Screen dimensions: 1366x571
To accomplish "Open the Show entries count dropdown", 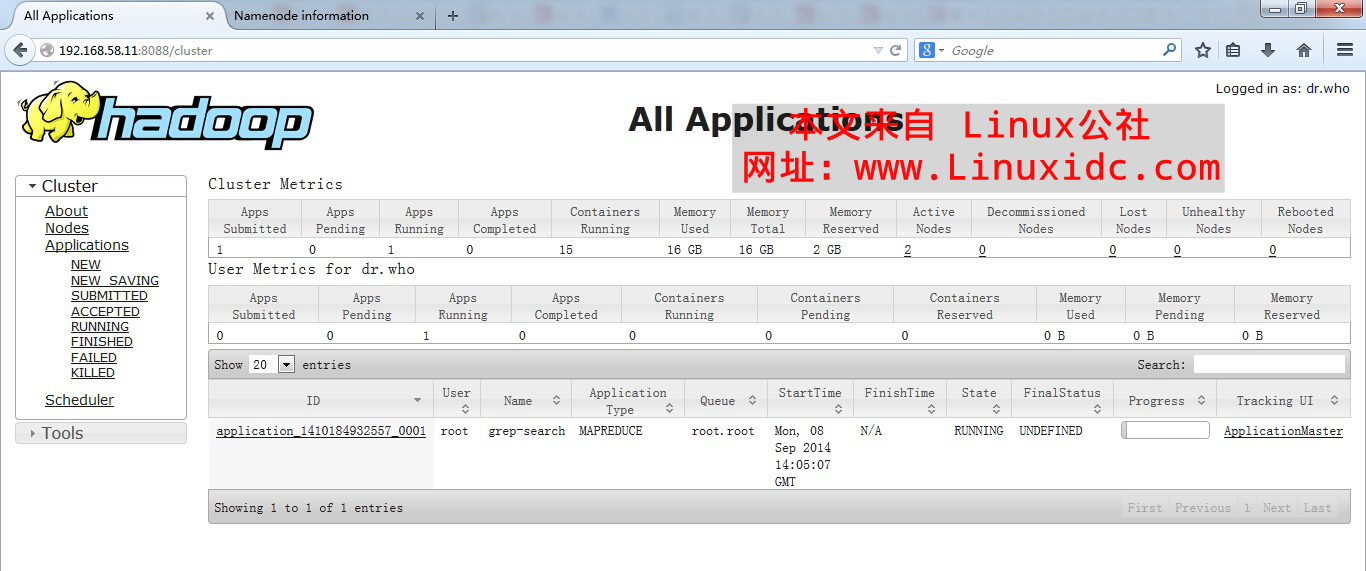I will click(272, 365).
